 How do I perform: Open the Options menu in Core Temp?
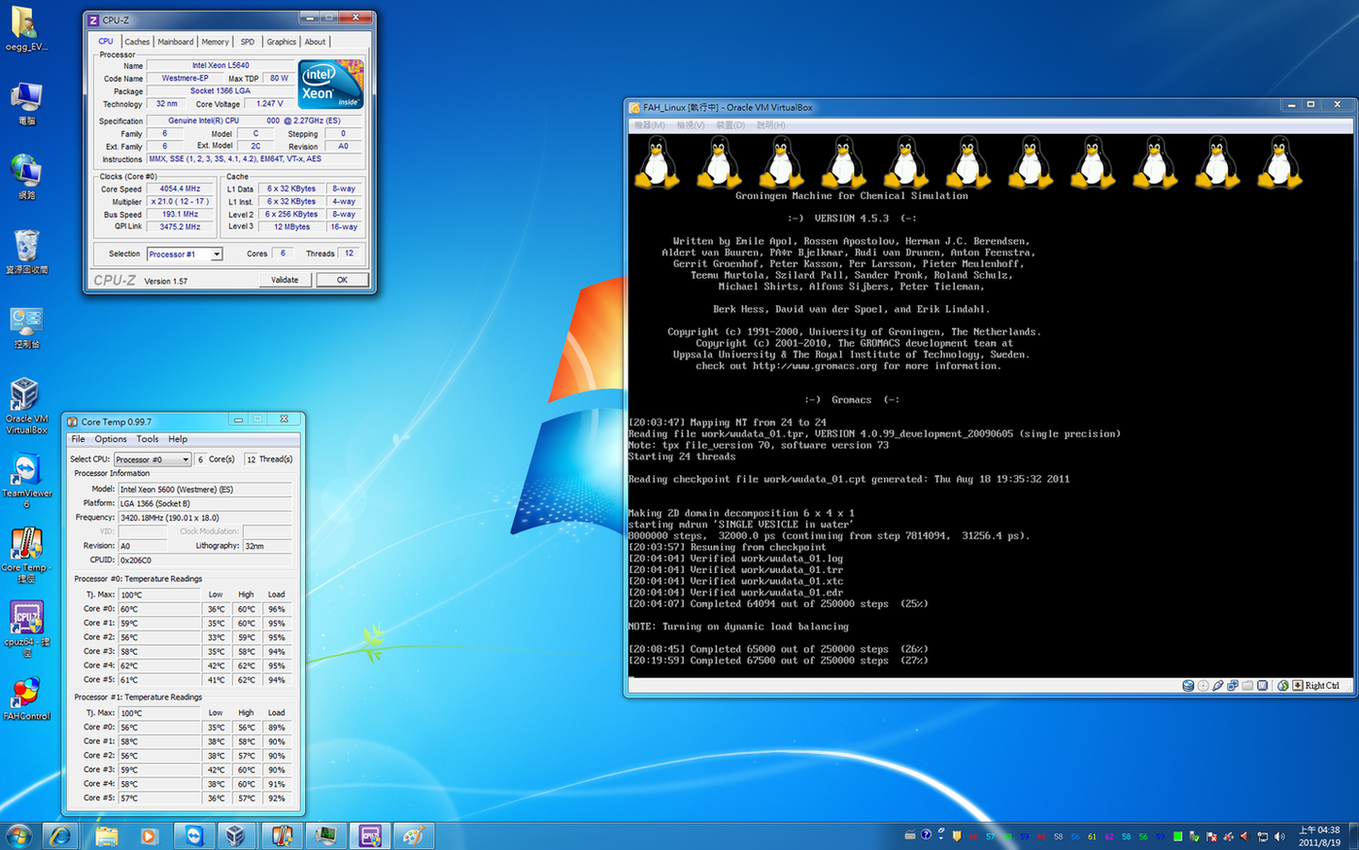tap(111, 439)
